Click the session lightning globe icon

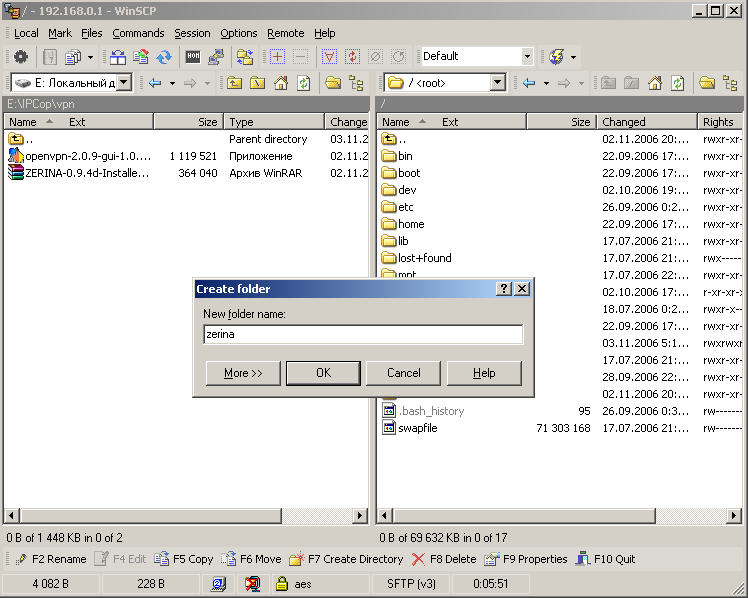click(557, 57)
